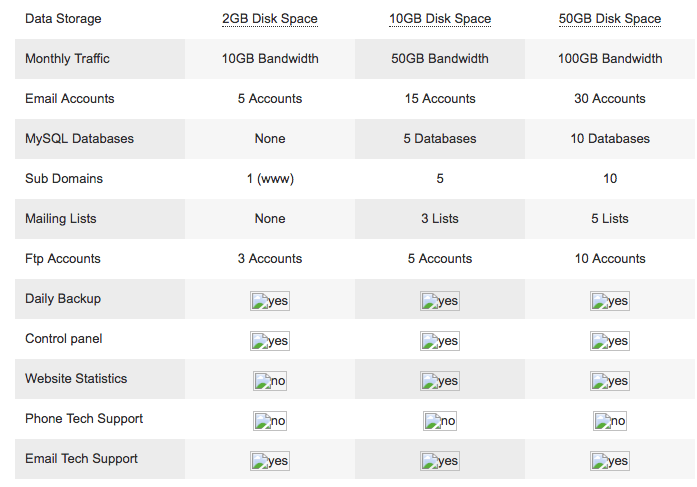This screenshot has width=697, height=487.
Task: Click the 15 Accounts email cell
Action: pos(440,99)
